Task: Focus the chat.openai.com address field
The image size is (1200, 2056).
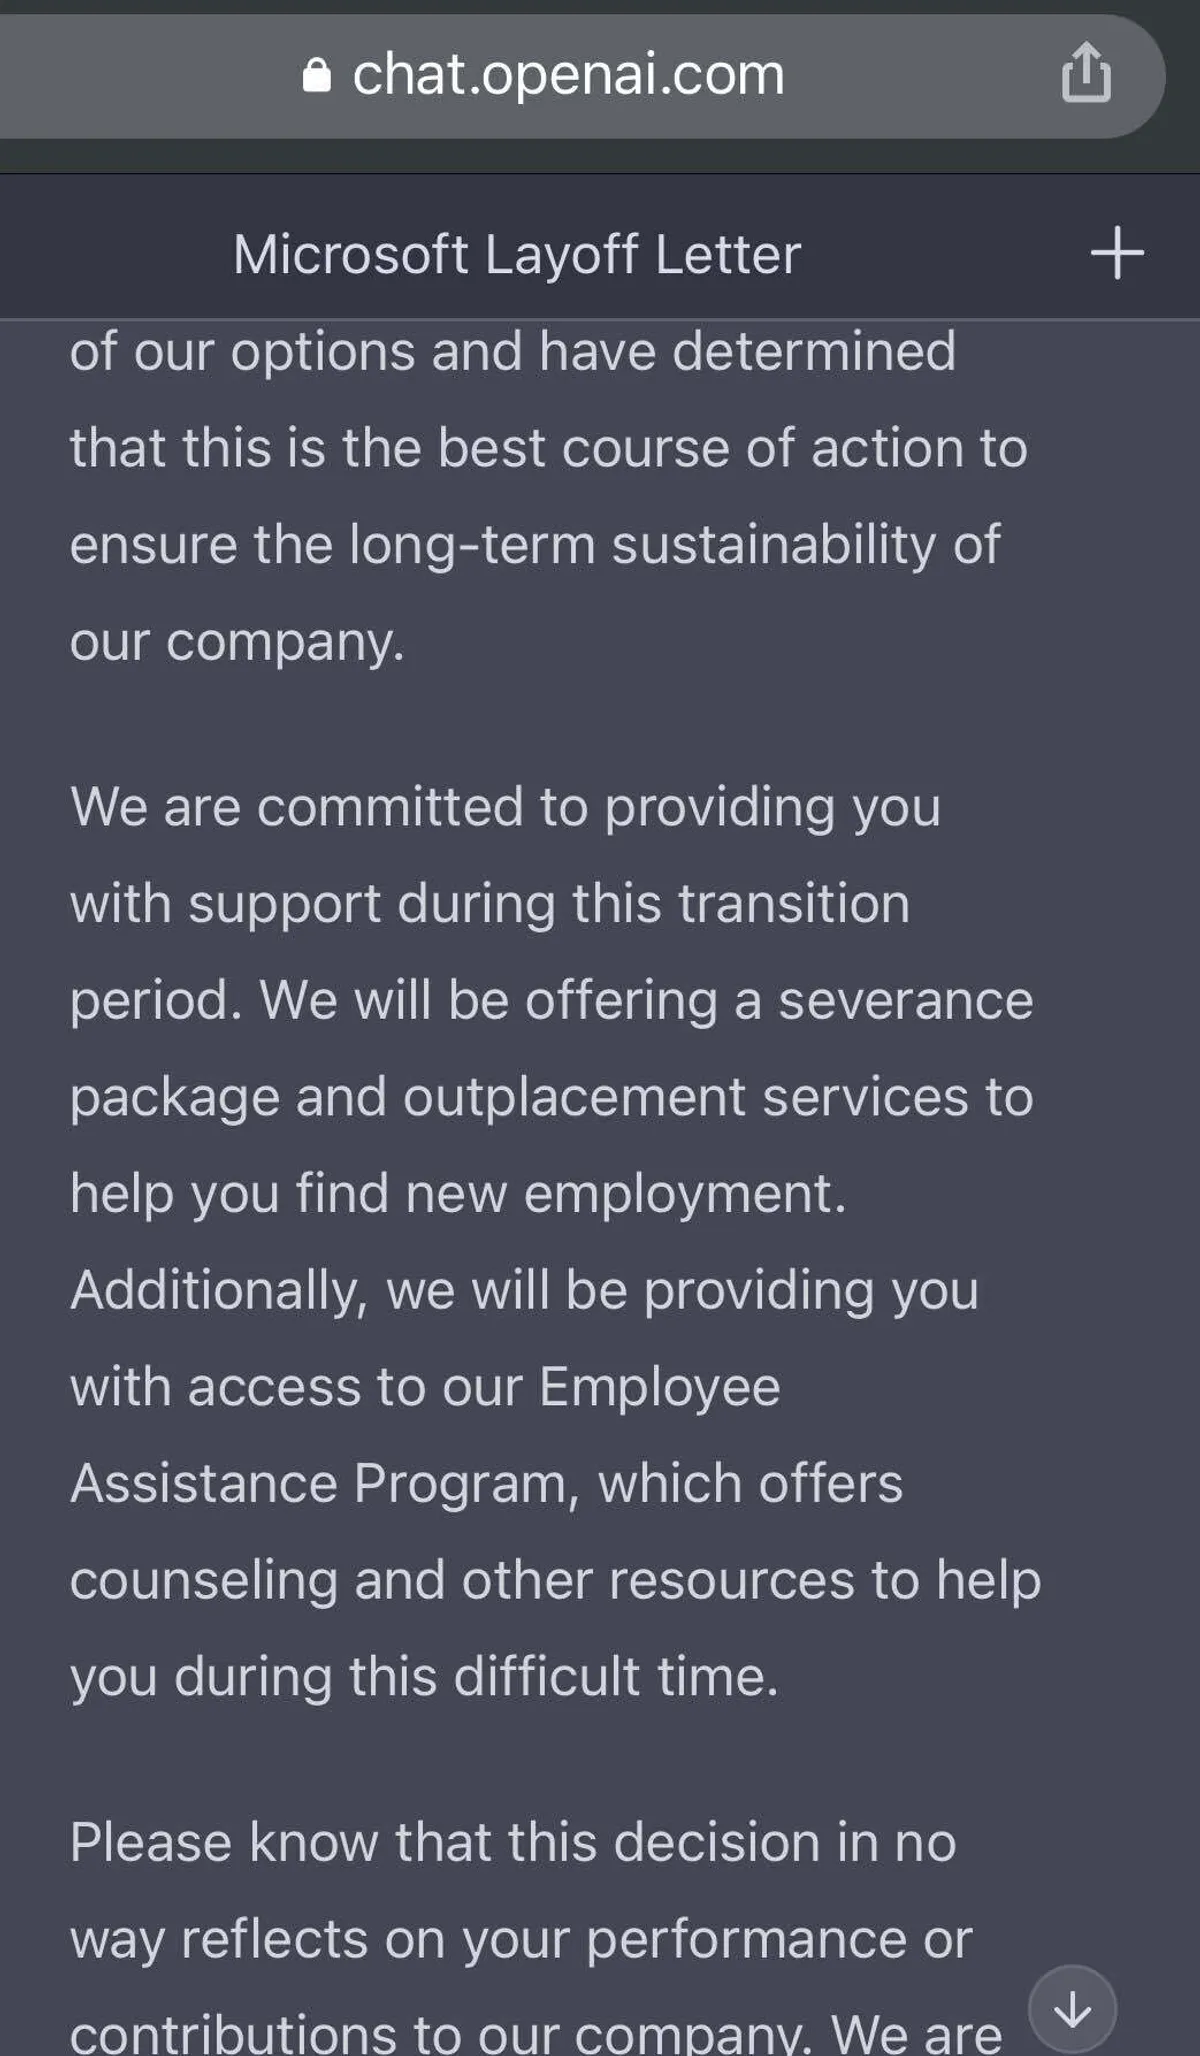Action: point(567,75)
